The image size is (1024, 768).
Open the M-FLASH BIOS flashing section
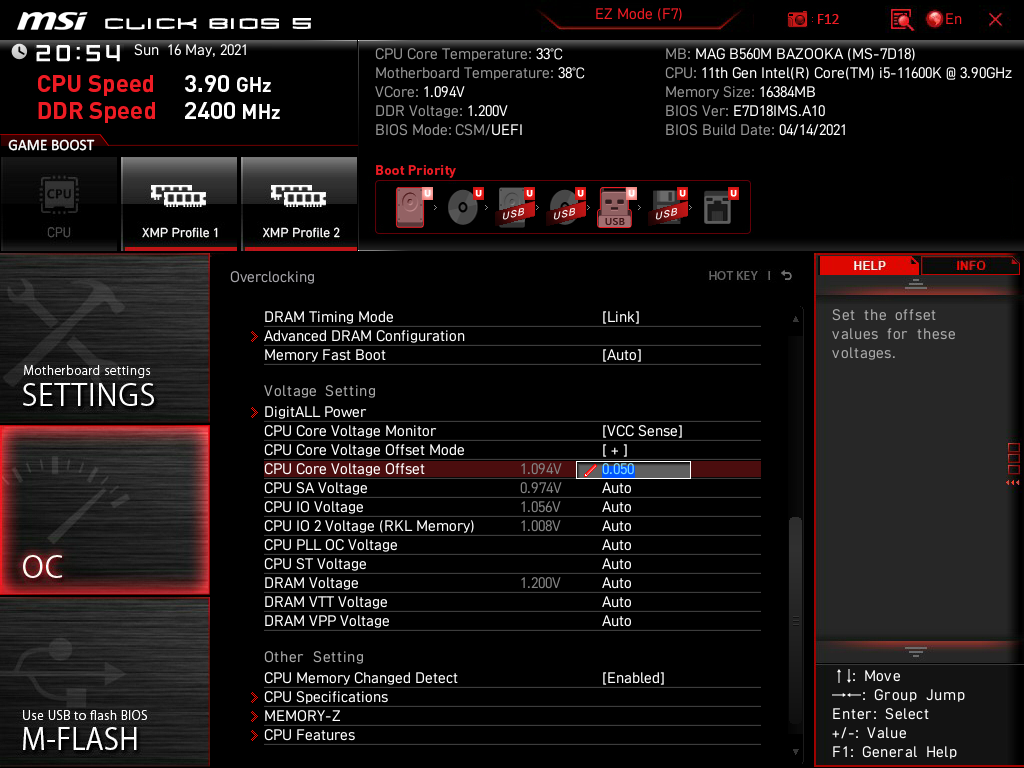(x=104, y=682)
